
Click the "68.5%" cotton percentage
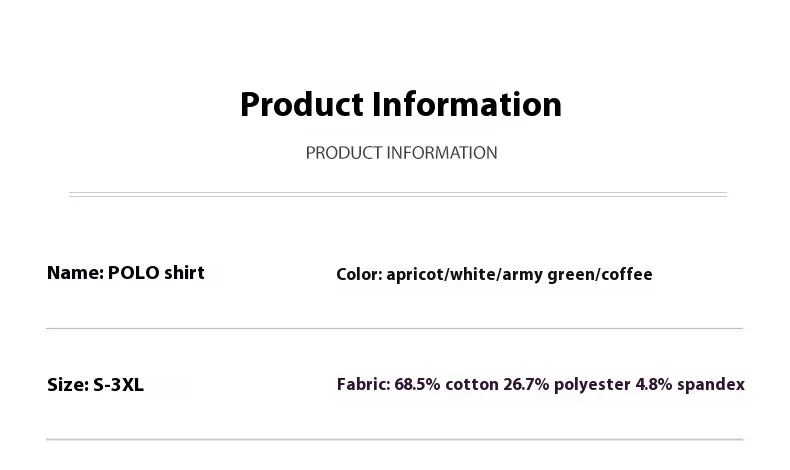(418, 384)
